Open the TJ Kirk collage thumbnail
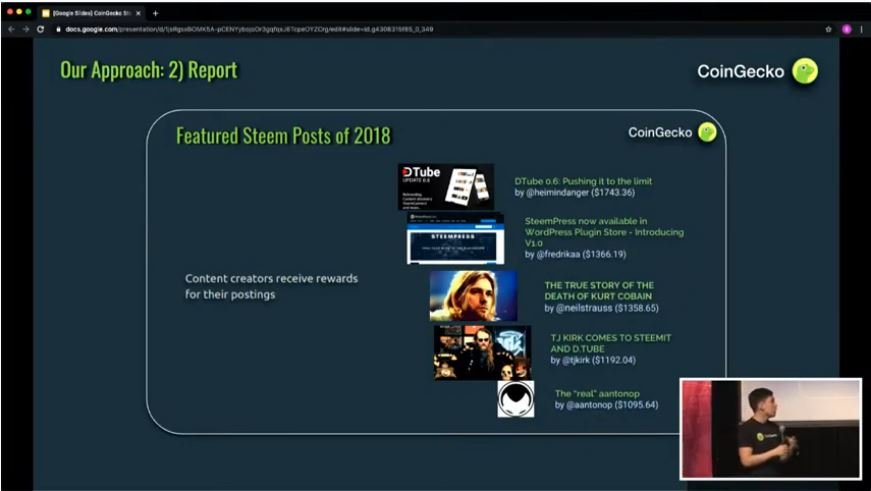Screen dimensions: 871x491 482,353
